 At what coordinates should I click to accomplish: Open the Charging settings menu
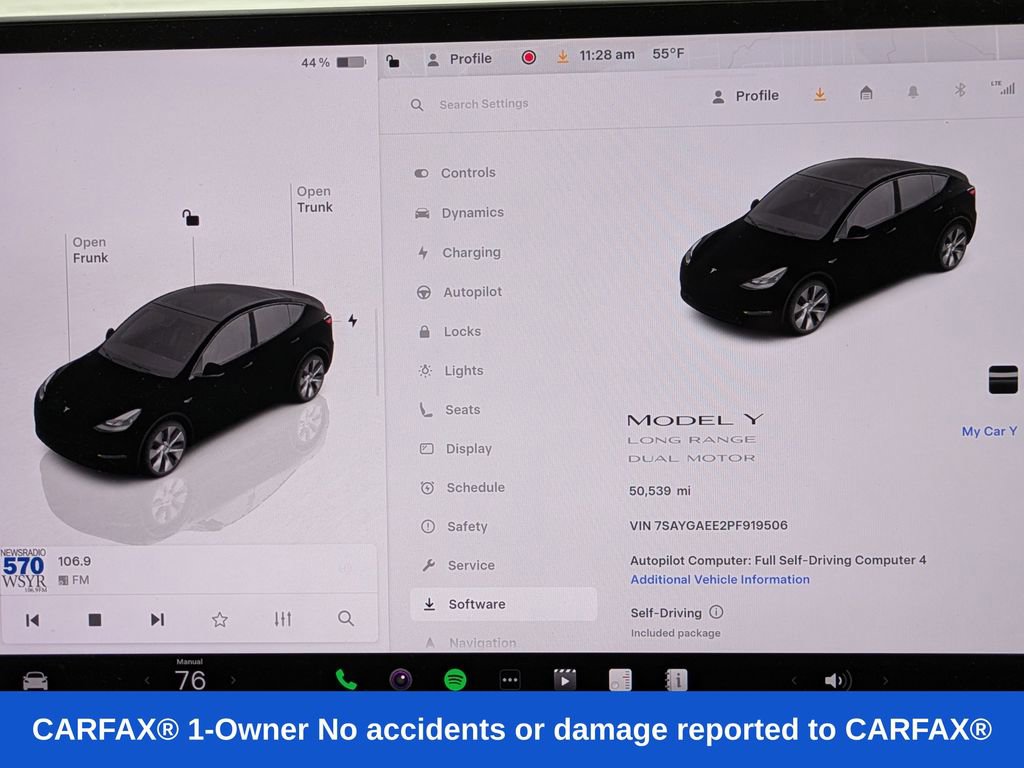click(x=459, y=252)
